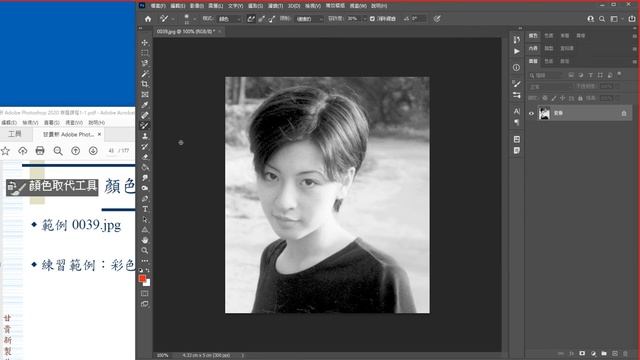This screenshot has width=640, height=360.
Task: Open the Photoshop File menu
Action: point(158,6)
